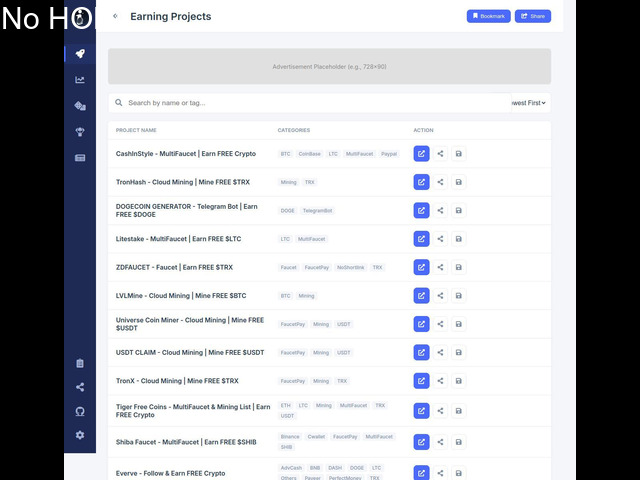Save the Litestake MultiFaucet project
Viewport: 640px width, 480px height.
[458, 239]
